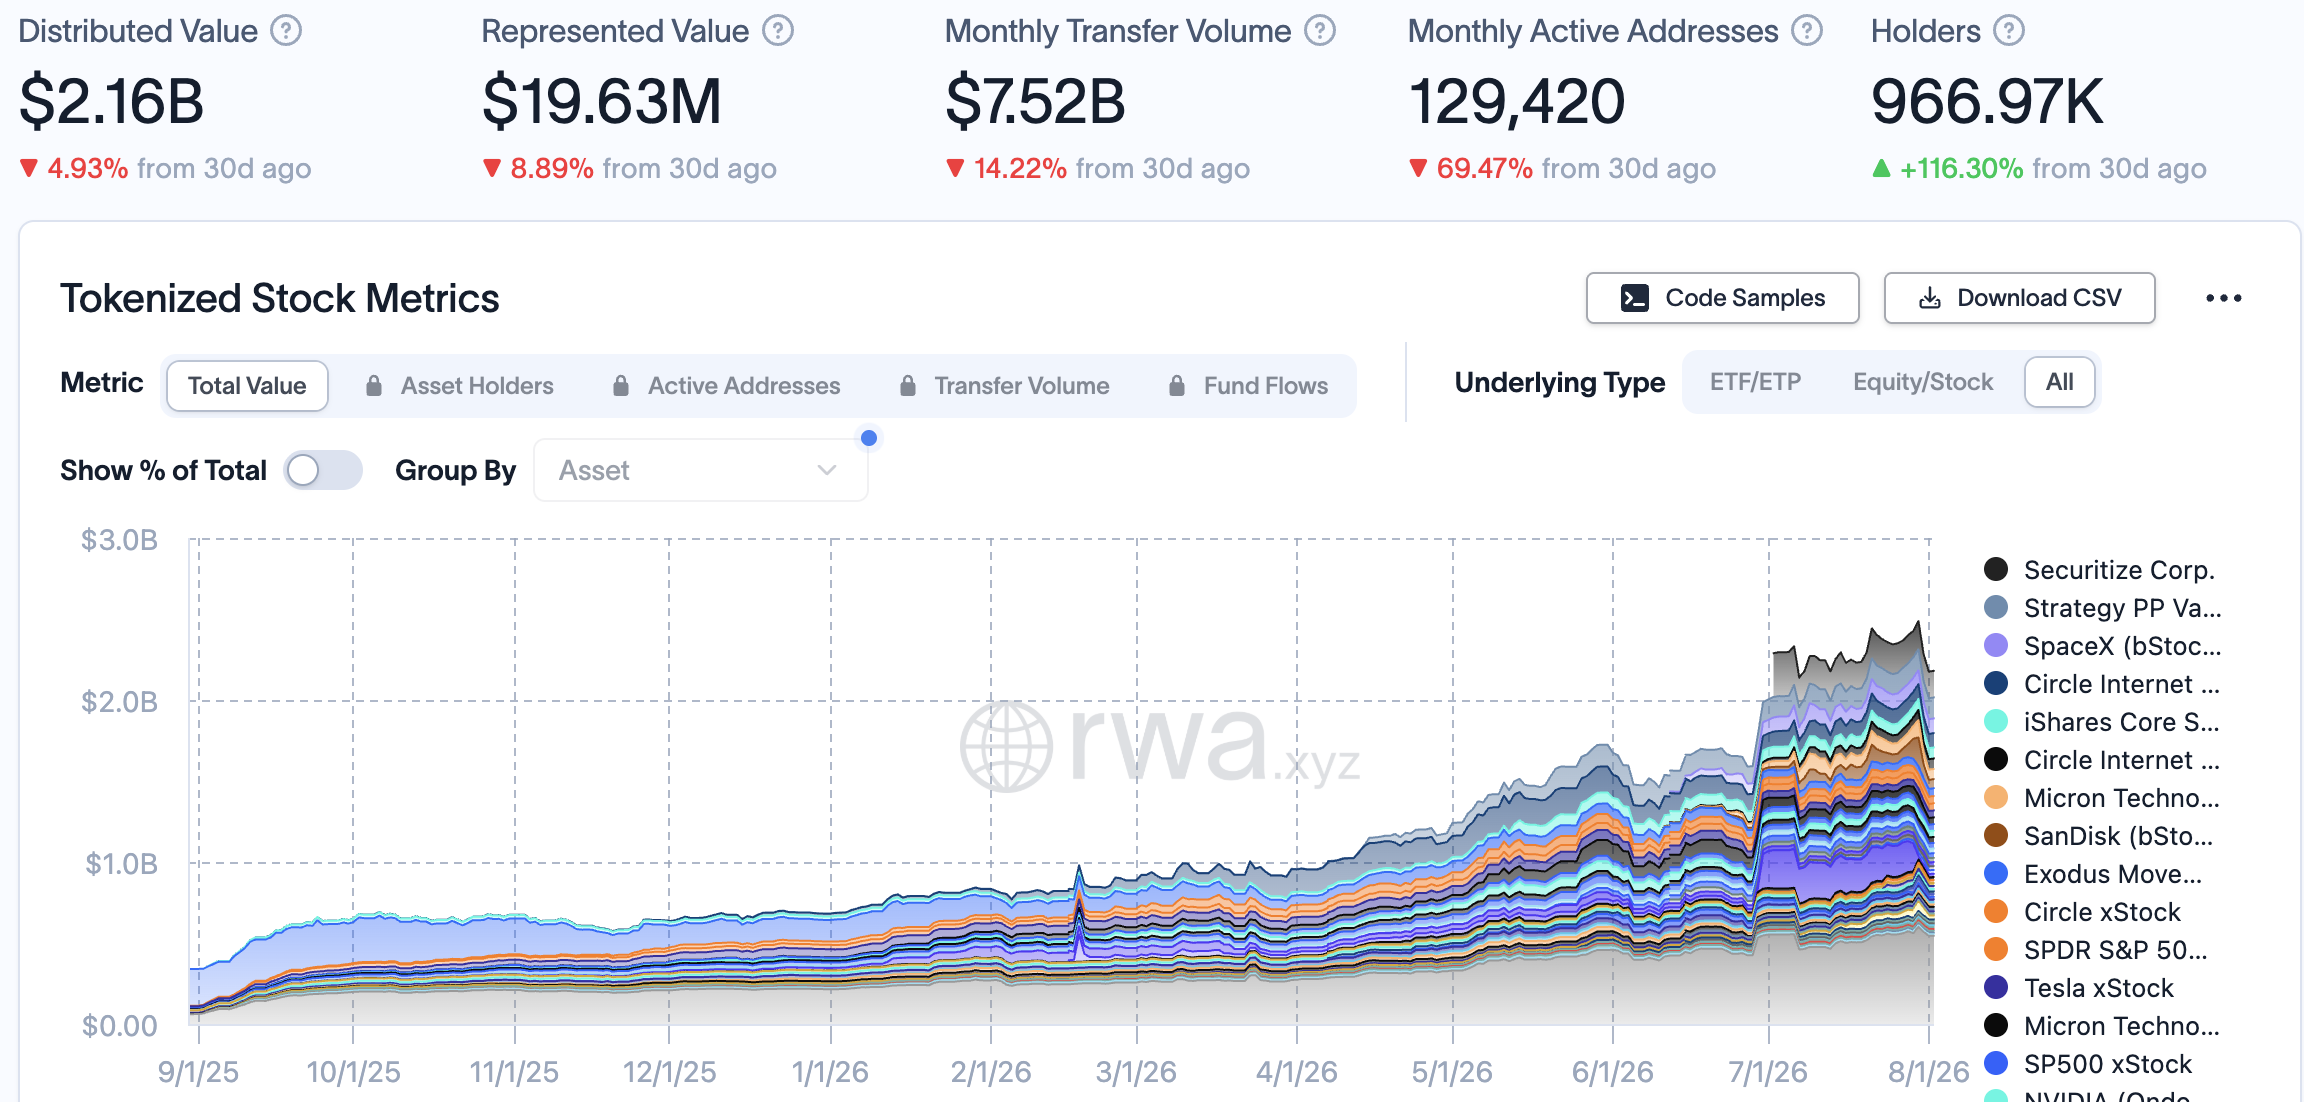Click lock icon beside Transfer Volume
The width and height of the screenshot is (2304, 1102).
click(908, 386)
